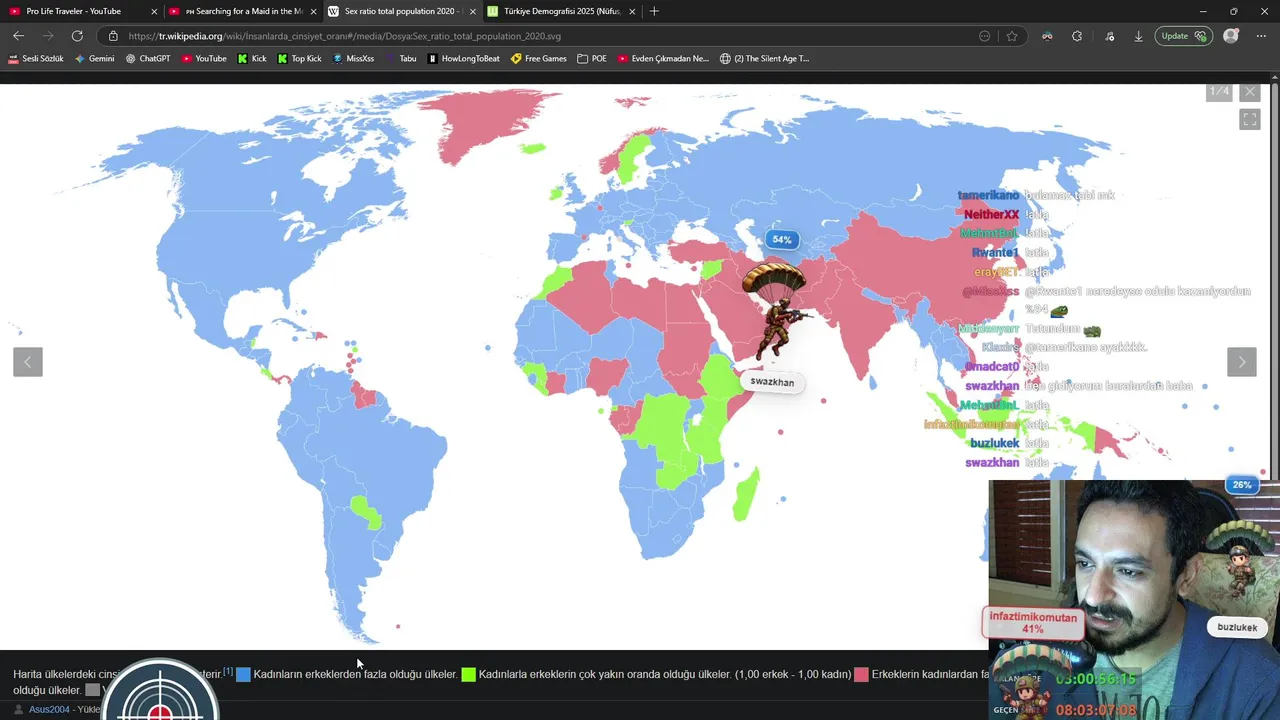Open the Top Kick bookmark
Viewport: 1280px width, 720px height.
pyautogui.click(x=299, y=58)
